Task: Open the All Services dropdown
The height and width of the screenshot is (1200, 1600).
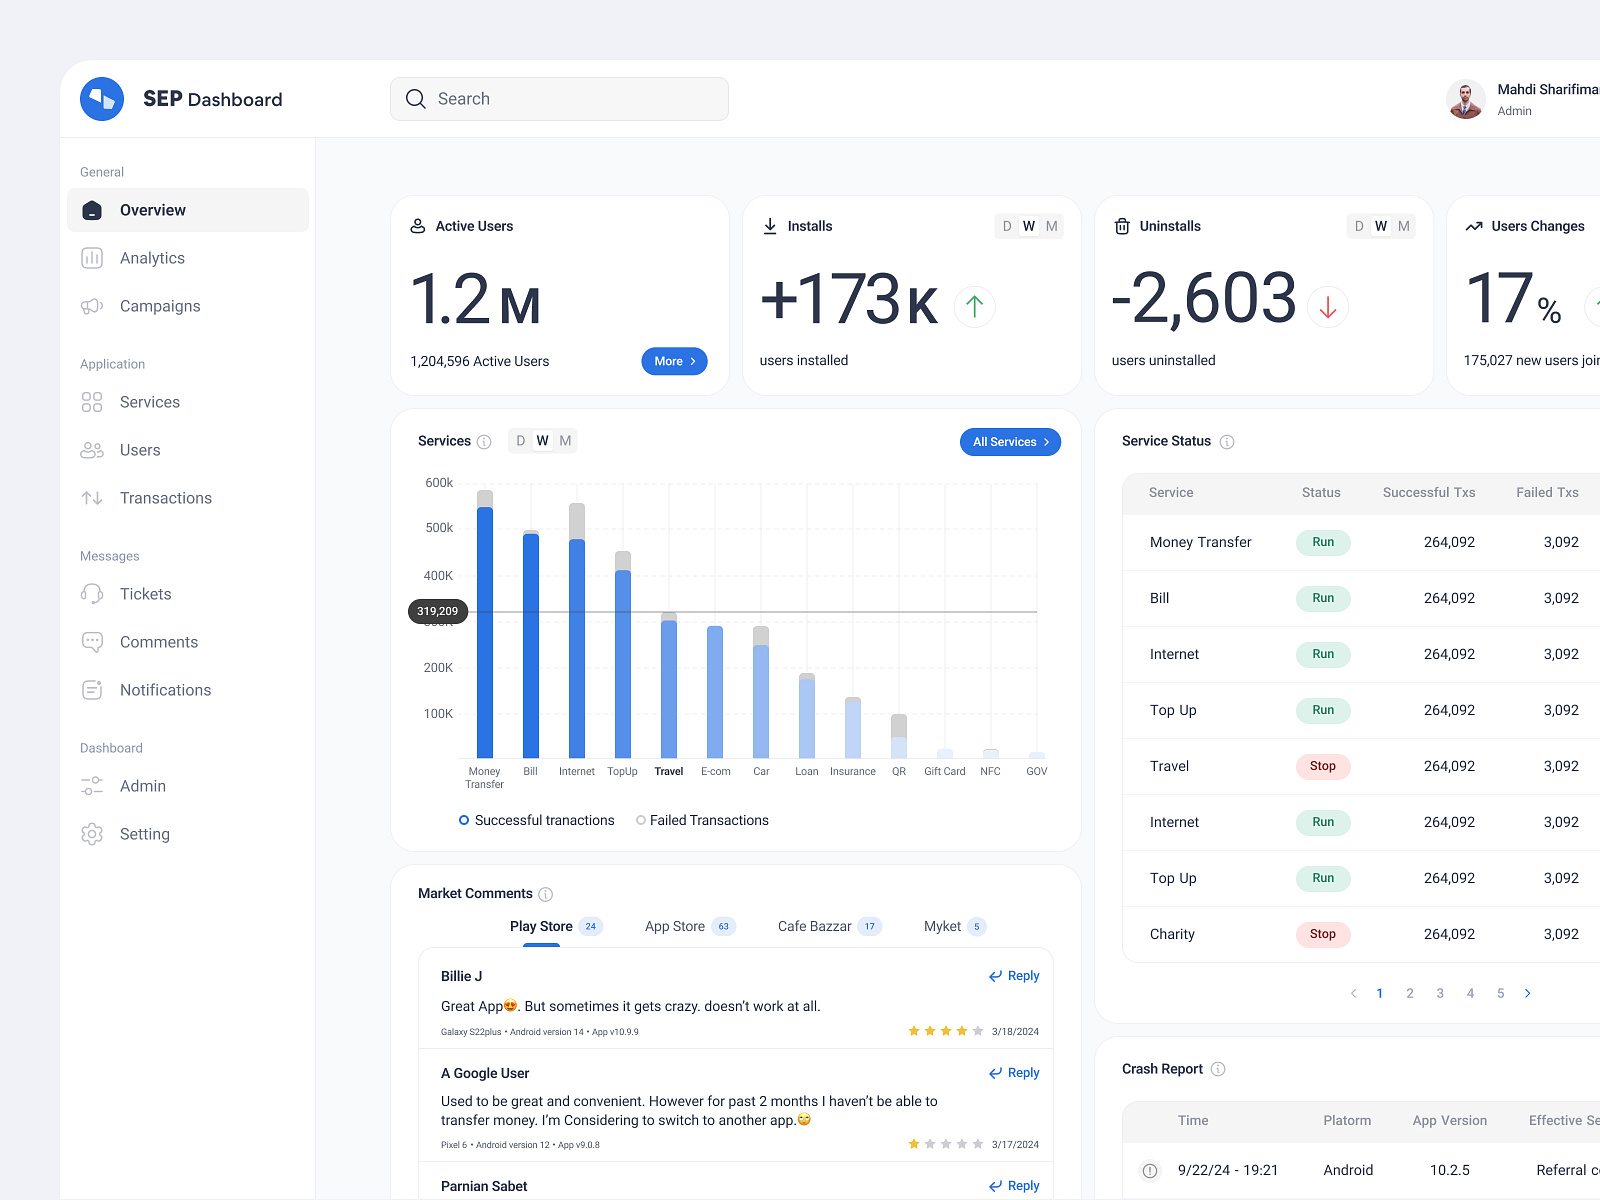Action: [1010, 441]
